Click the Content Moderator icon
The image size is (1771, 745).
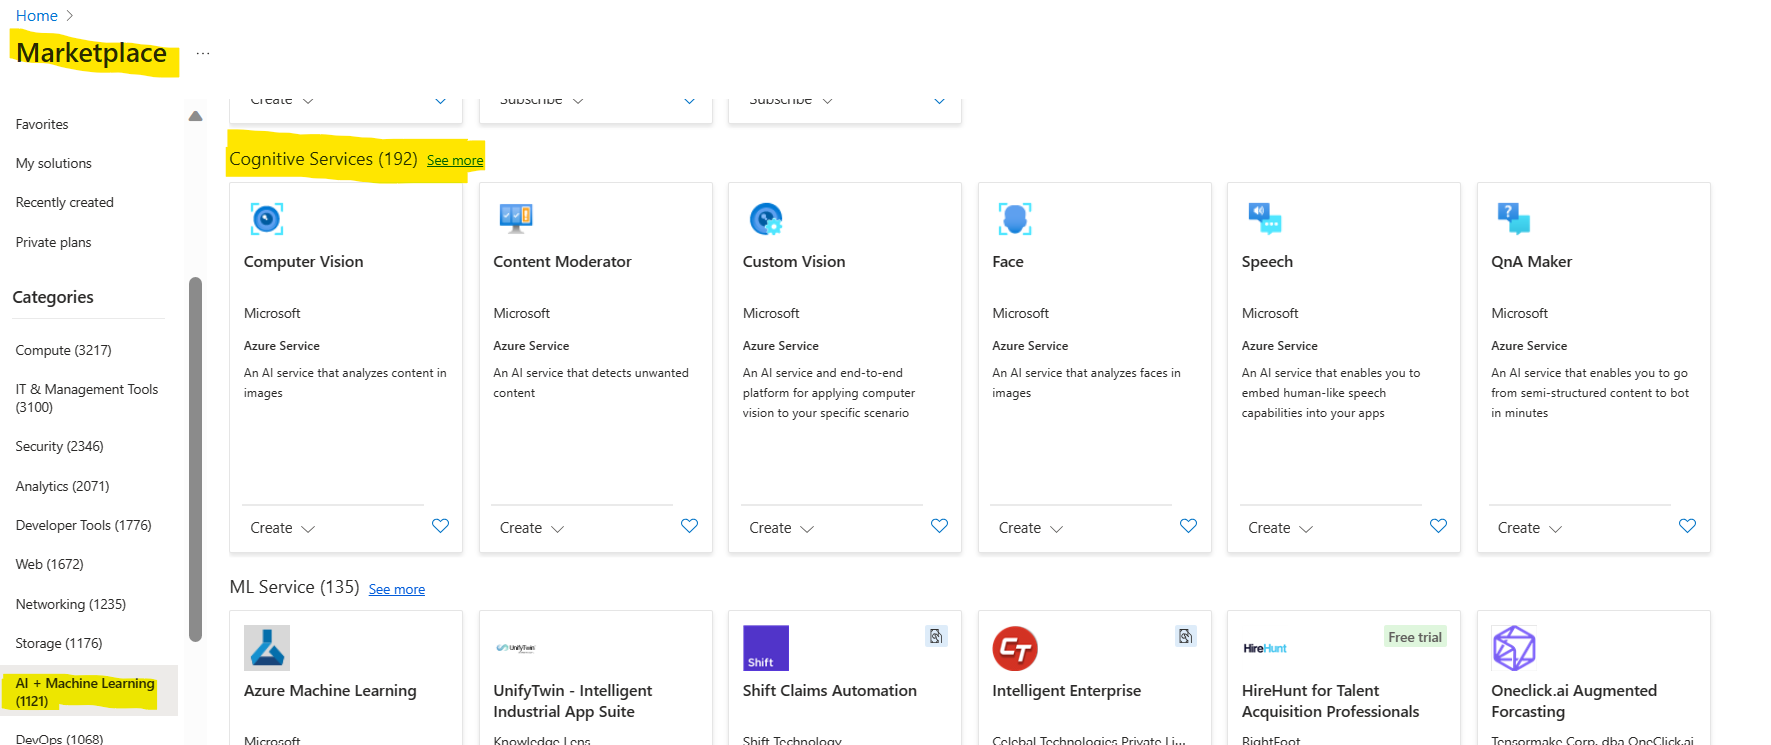pos(516,218)
